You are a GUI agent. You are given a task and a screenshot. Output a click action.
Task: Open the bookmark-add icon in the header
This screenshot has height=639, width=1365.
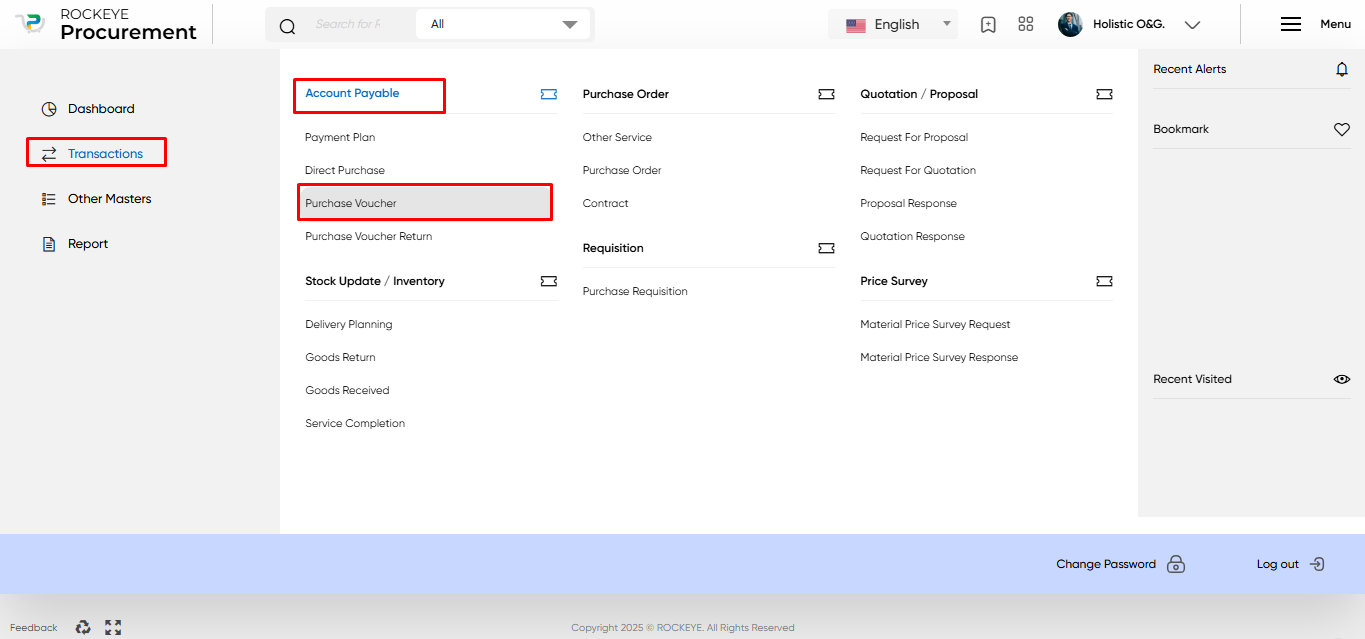point(988,25)
